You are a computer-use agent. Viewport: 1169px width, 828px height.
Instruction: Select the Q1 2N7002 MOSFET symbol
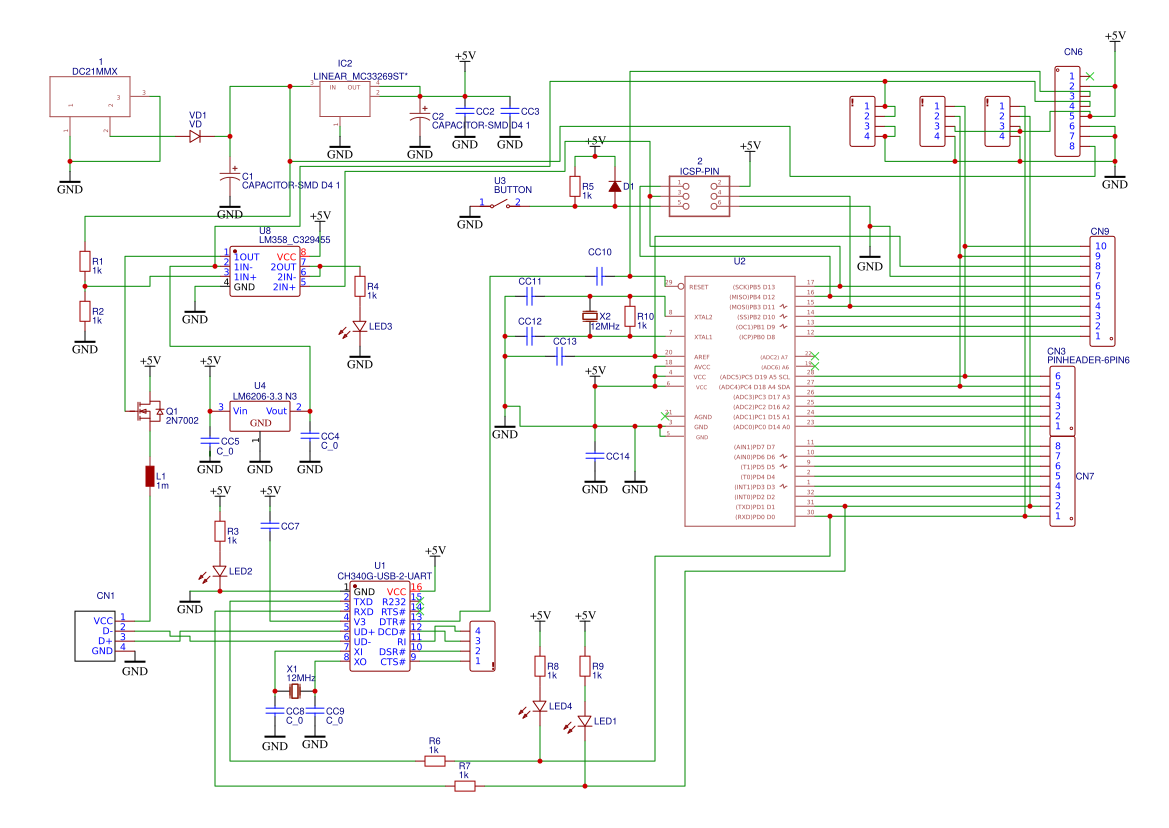pos(149,411)
